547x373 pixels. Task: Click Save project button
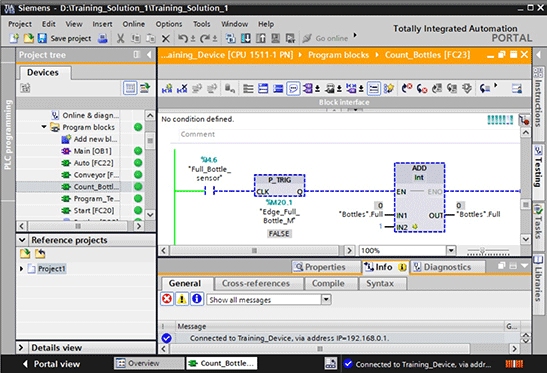click(x=65, y=38)
